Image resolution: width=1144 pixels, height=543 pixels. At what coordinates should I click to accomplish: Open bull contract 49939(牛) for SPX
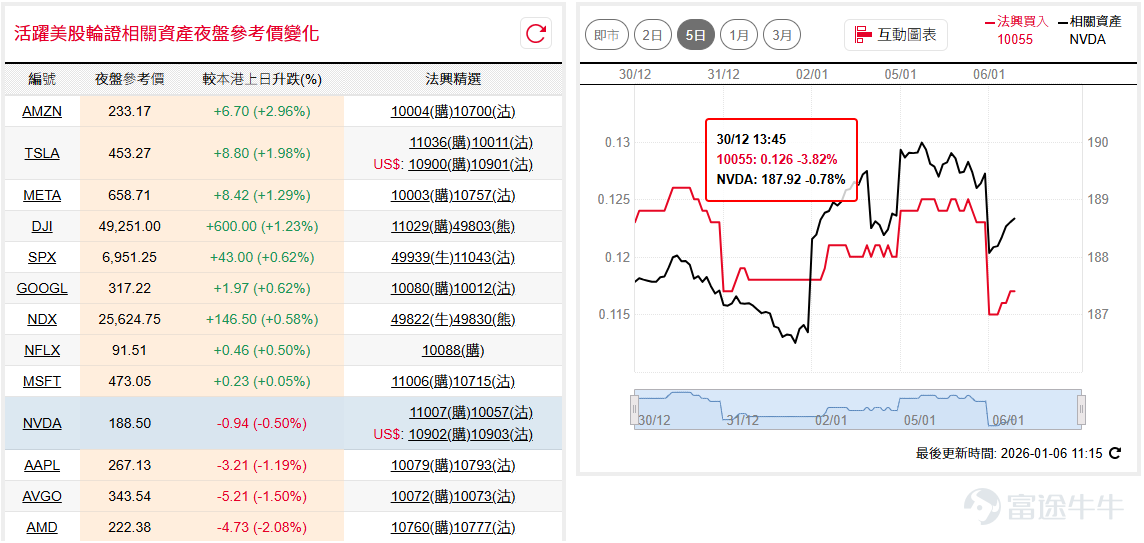point(422,258)
